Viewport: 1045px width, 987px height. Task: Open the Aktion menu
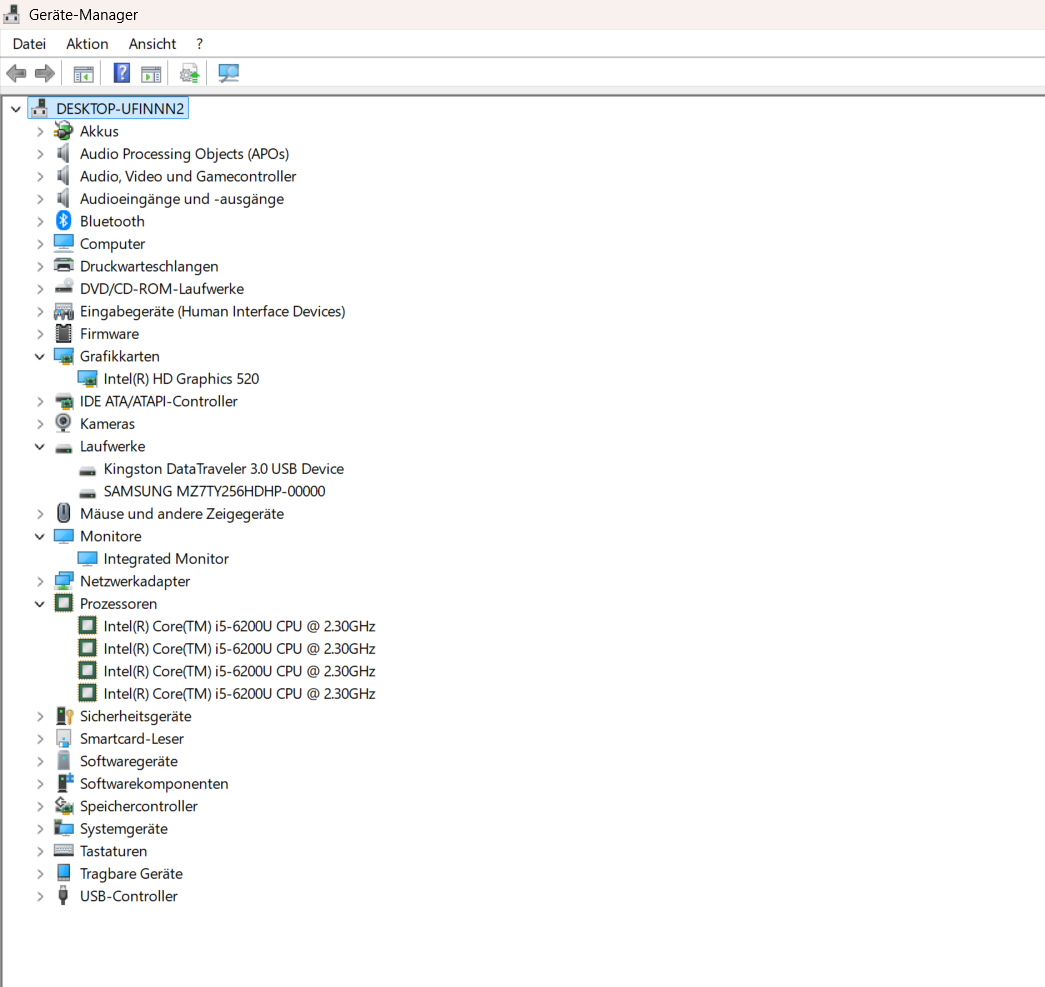pyautogui.click(x=87, y=44)
